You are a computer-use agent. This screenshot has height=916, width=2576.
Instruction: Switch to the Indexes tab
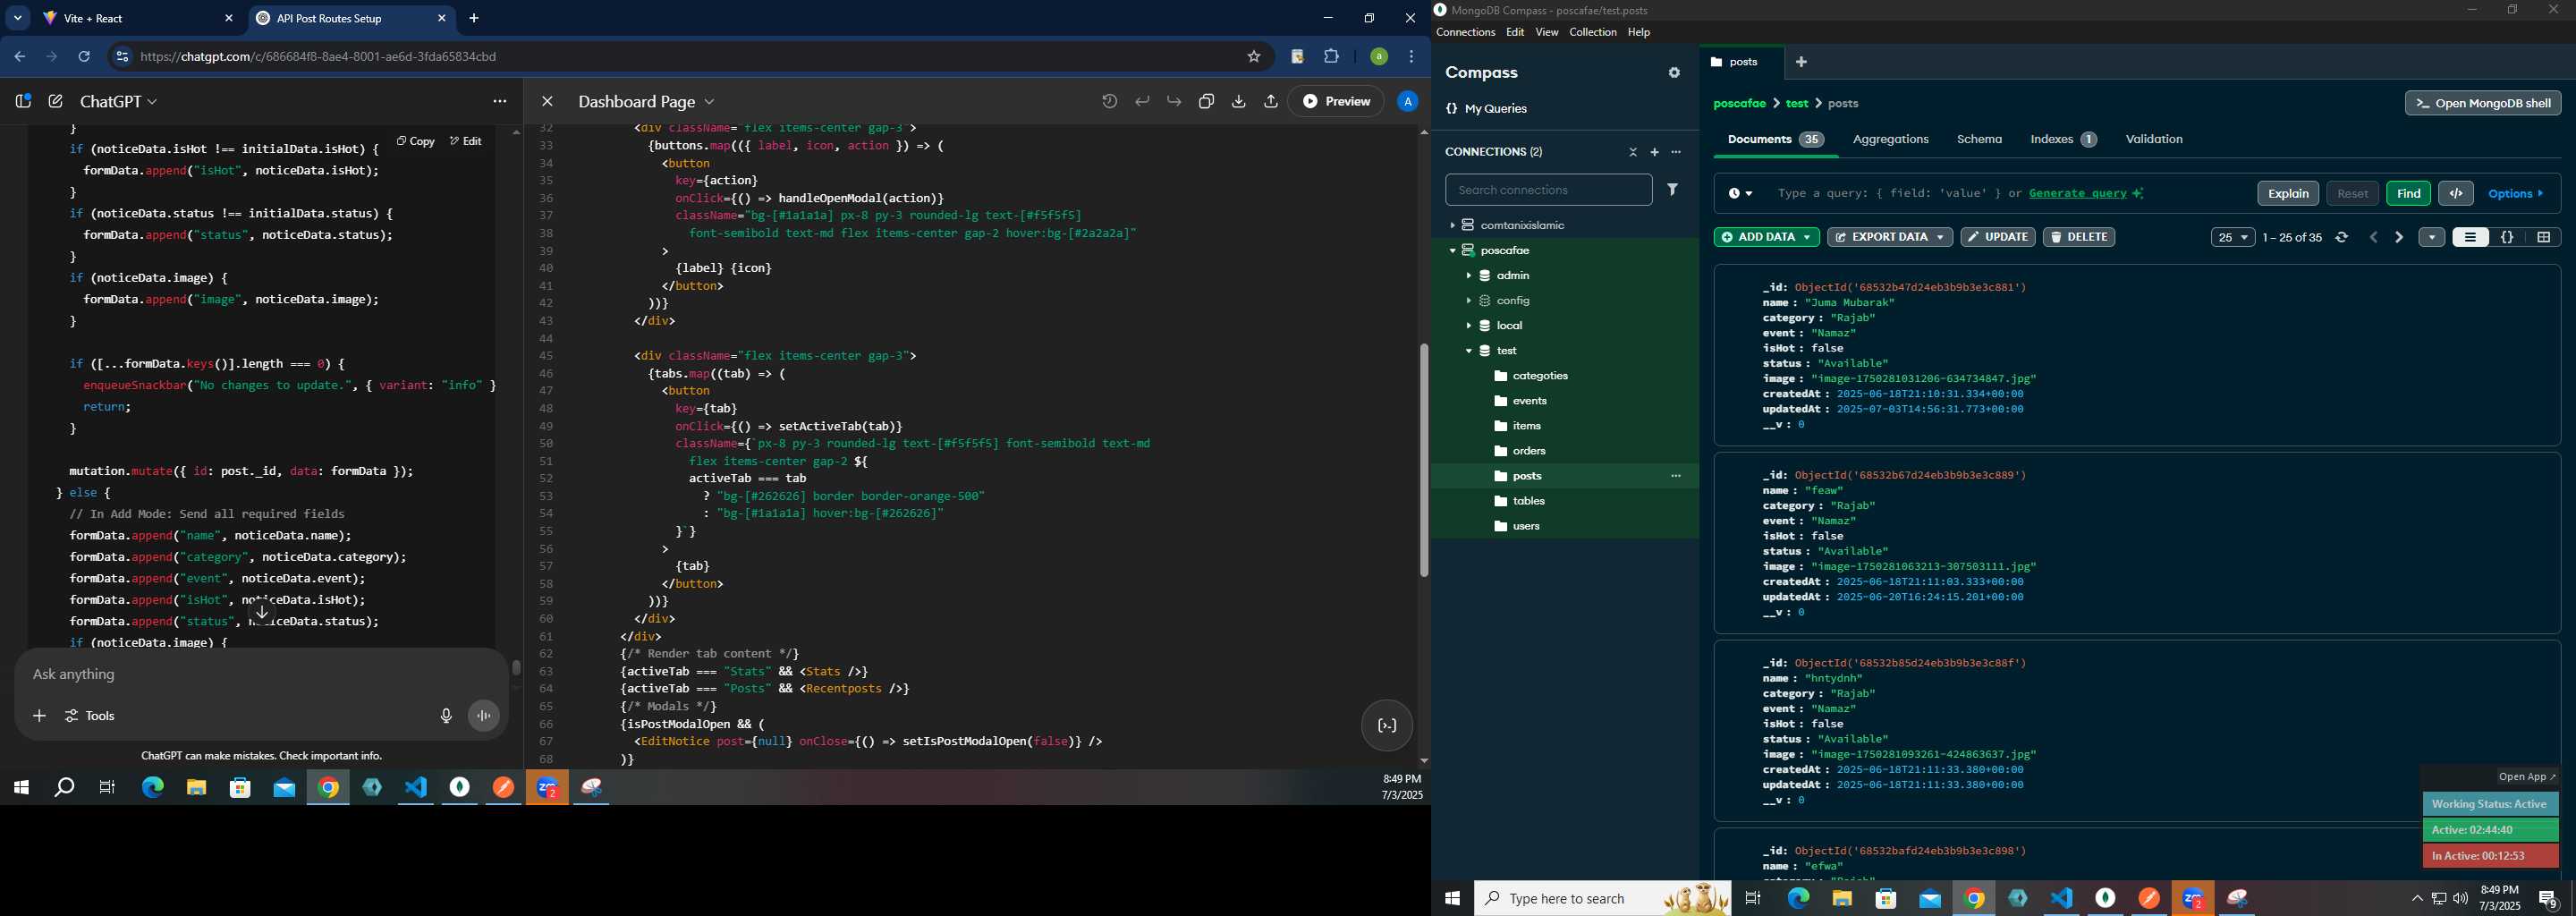2063,140
